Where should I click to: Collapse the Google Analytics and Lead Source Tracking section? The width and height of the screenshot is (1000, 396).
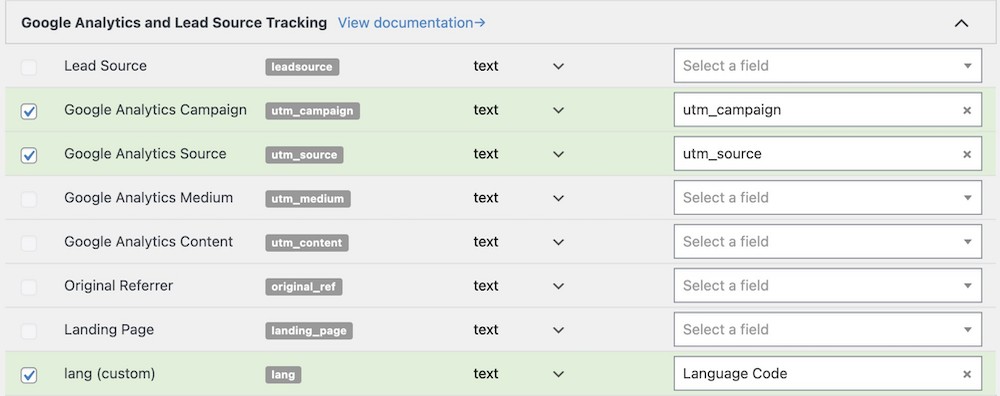tap(961, 24)
